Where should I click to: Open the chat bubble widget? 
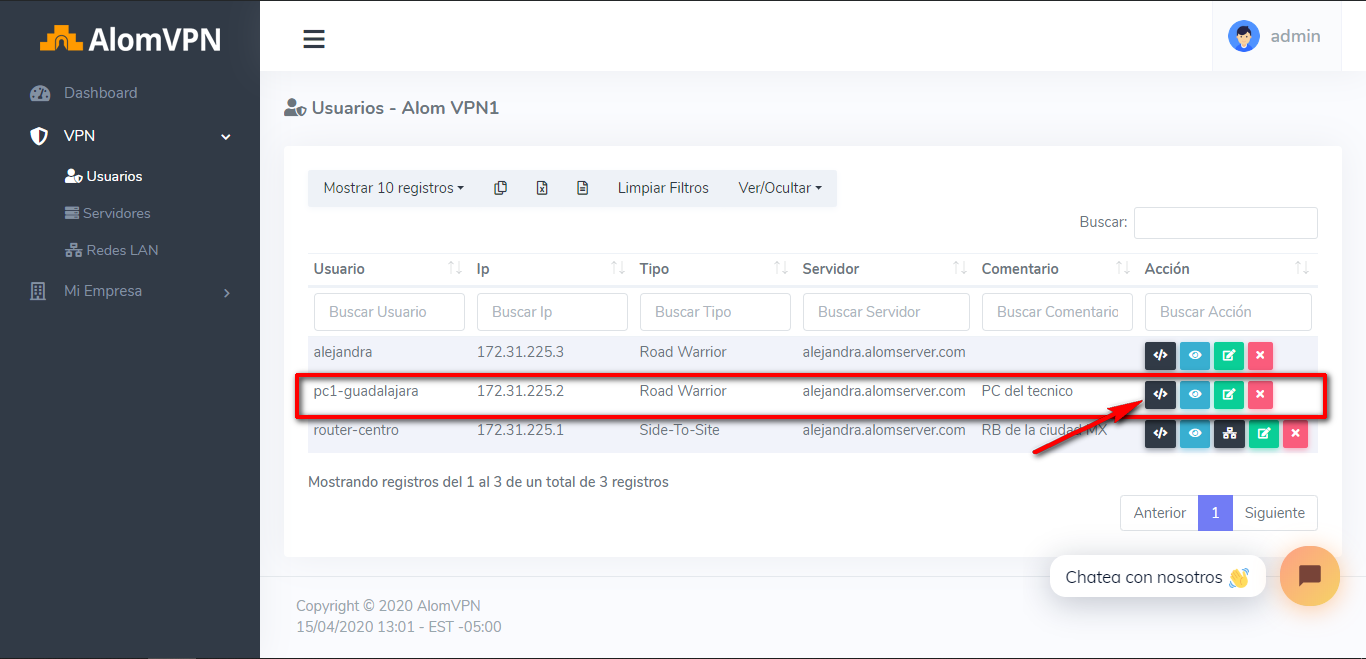click(x=1309, y=576)
